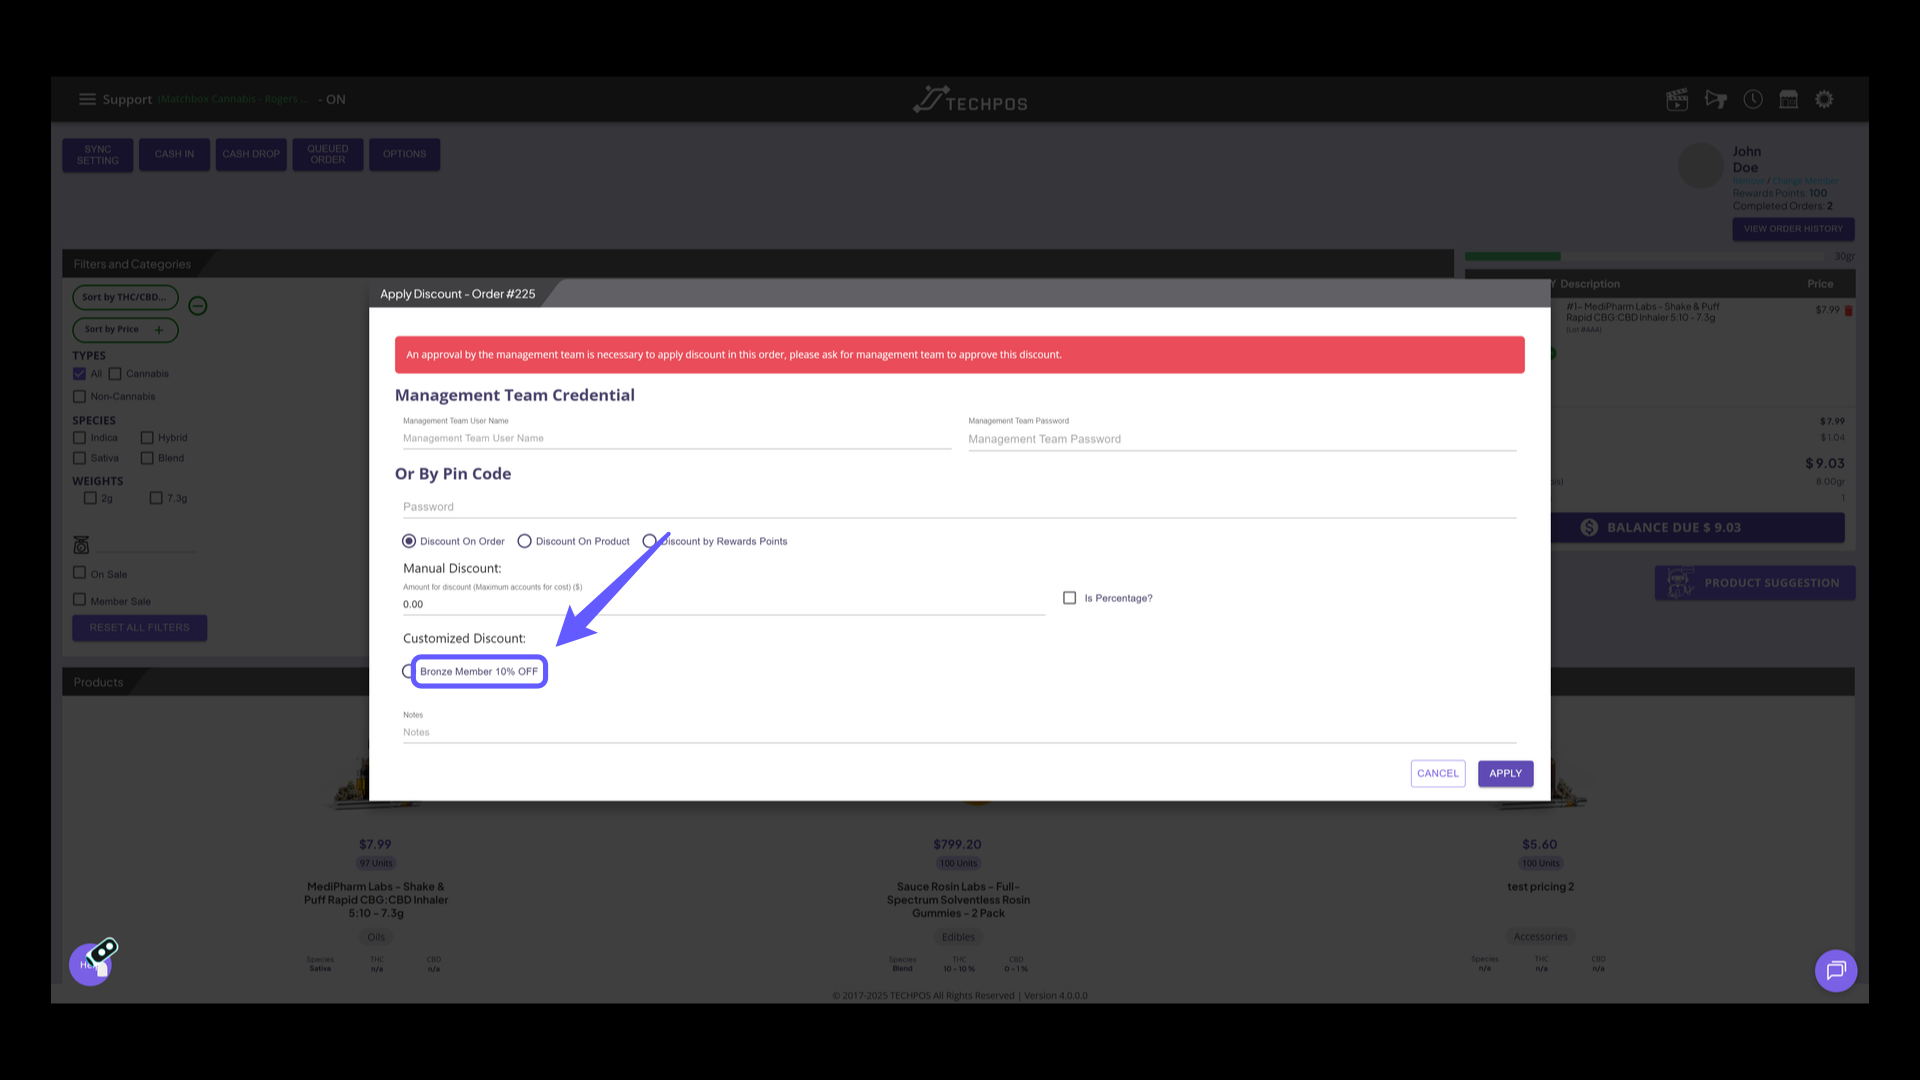The image size is (1920, 1080).
Task: Select the Discount On Product radio button
Action: (x=525, y=541)
